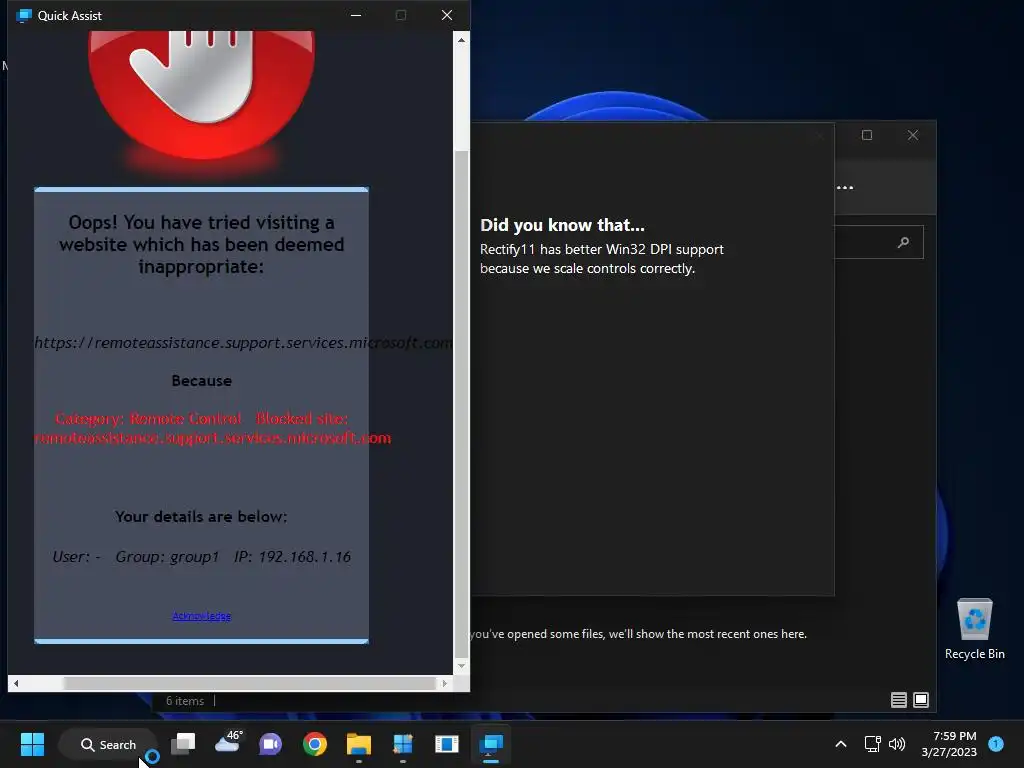Click the 'Did you know that...' heading
1024x768 pixels.
(562, 225)
